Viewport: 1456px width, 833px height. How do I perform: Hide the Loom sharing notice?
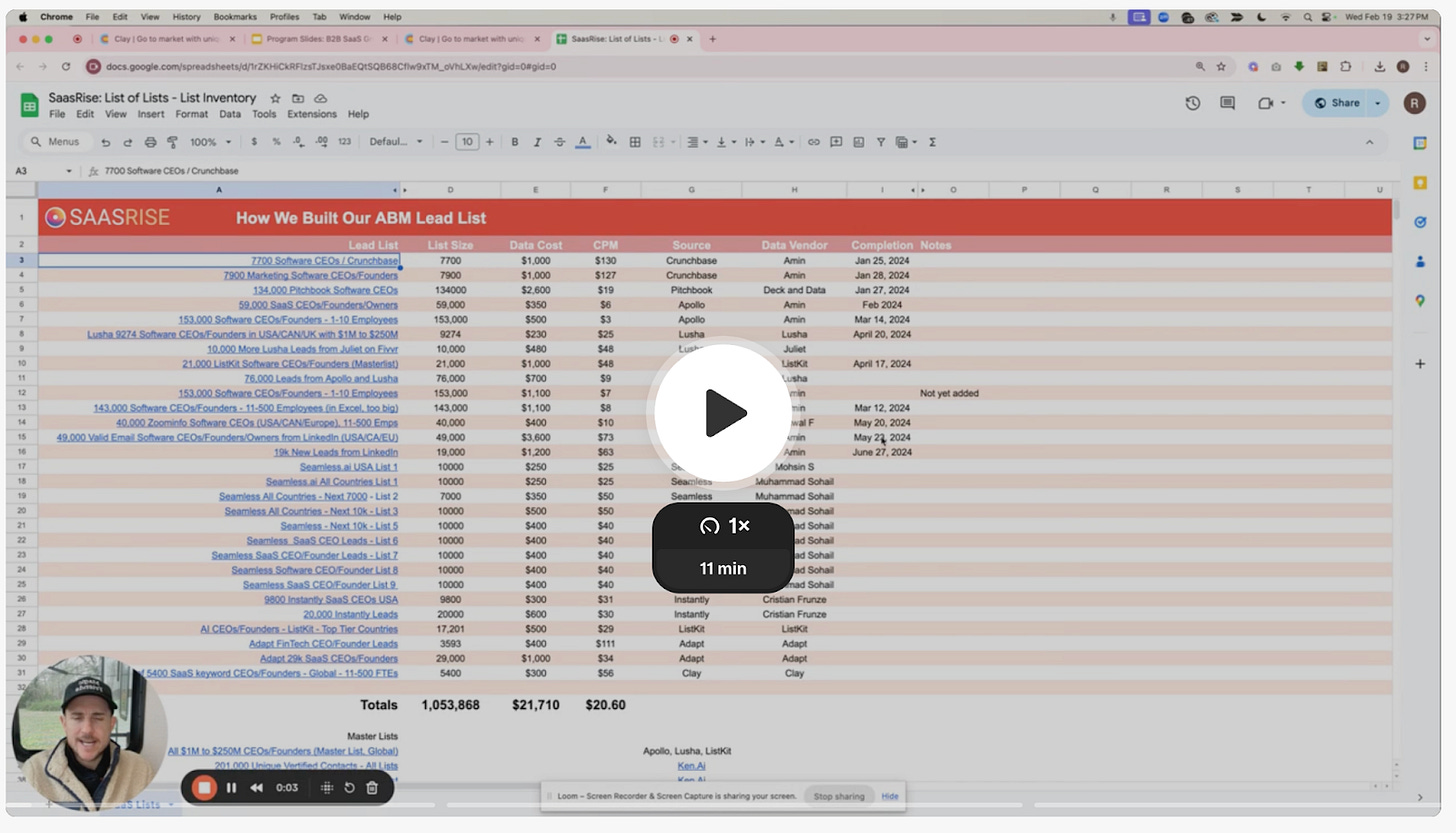tap(890, 797)
